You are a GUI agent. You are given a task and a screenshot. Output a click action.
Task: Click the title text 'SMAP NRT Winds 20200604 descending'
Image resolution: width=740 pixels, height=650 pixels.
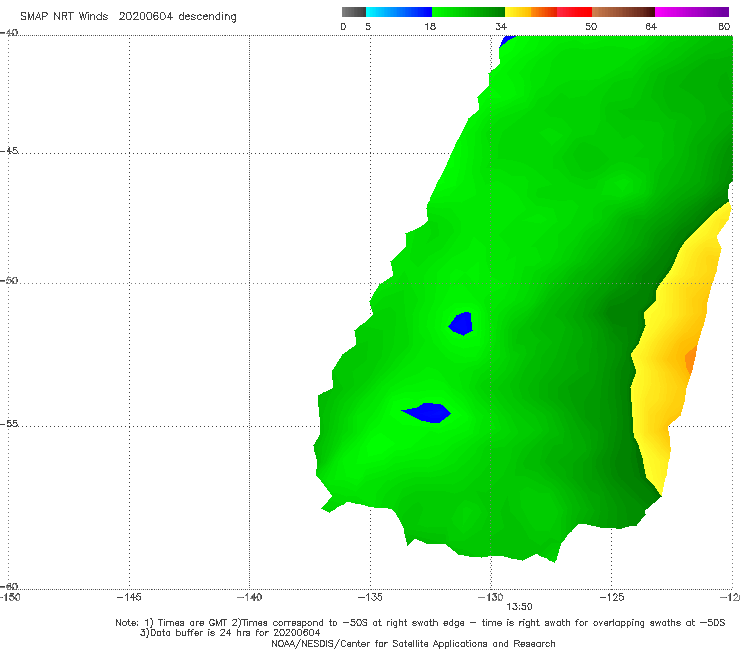pyautogui.click(x=128, y=17)
